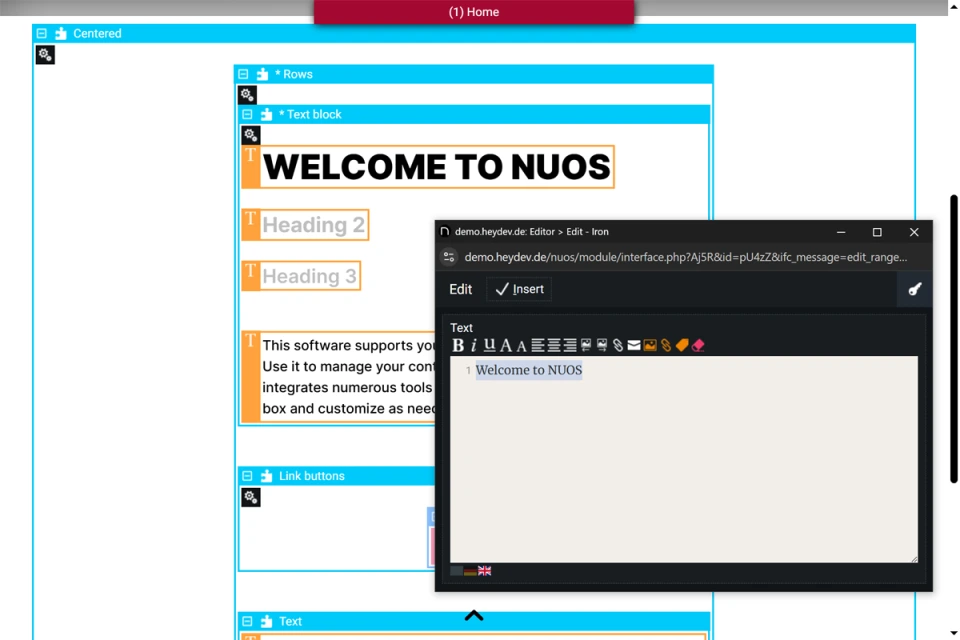960x640 pixels.
Task: Insert an email link via the envelope icon
Action: pyautogui.click(x=634, y=345)
